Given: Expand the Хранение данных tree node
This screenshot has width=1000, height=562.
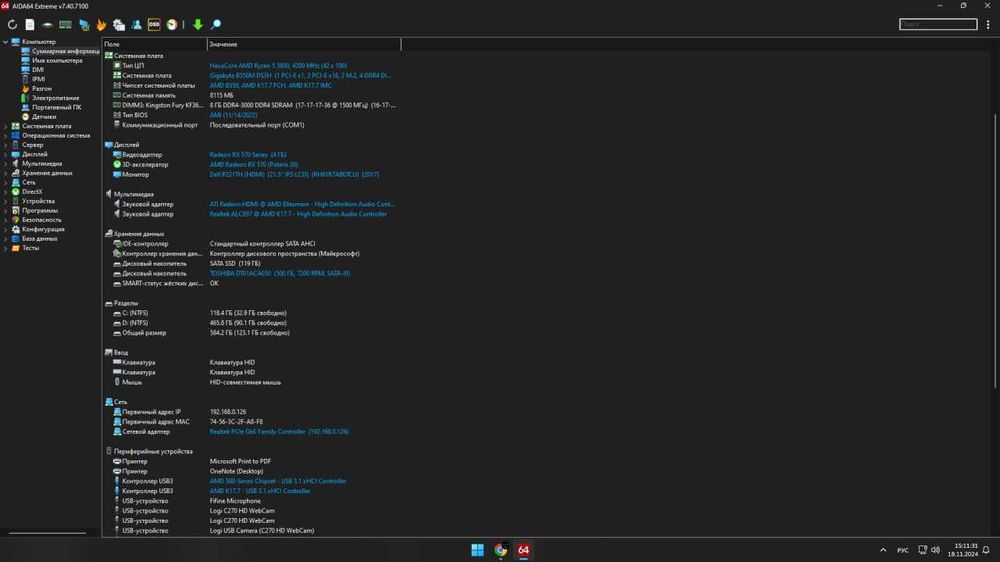Looking at the screenshot, I should click(x=6, y=173).
